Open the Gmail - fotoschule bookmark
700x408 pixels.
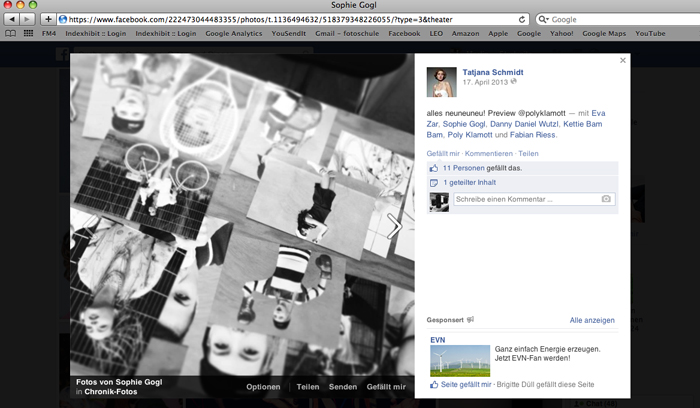[x=347, y=33]
